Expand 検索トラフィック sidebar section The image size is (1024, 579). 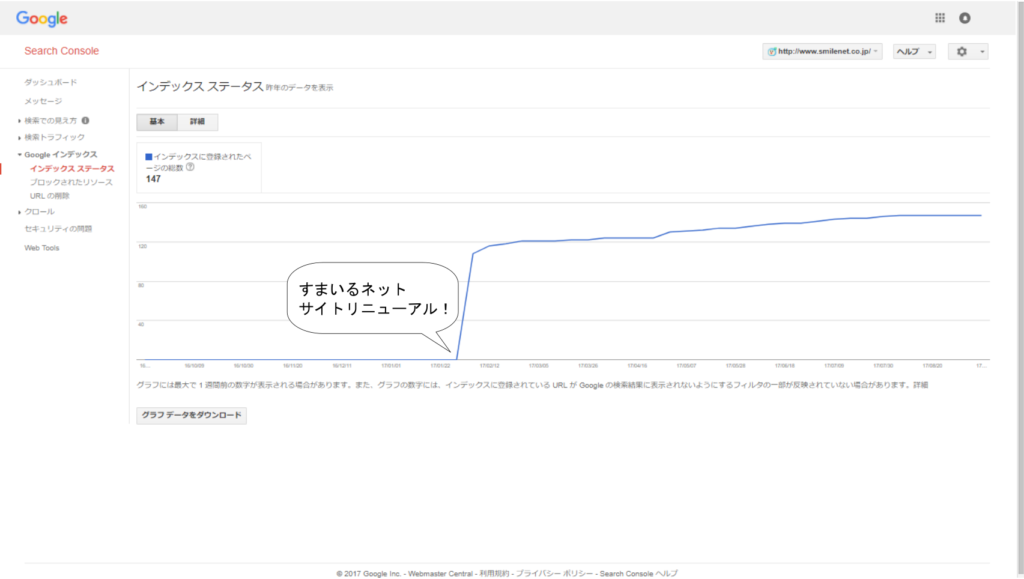coord(20,138)
